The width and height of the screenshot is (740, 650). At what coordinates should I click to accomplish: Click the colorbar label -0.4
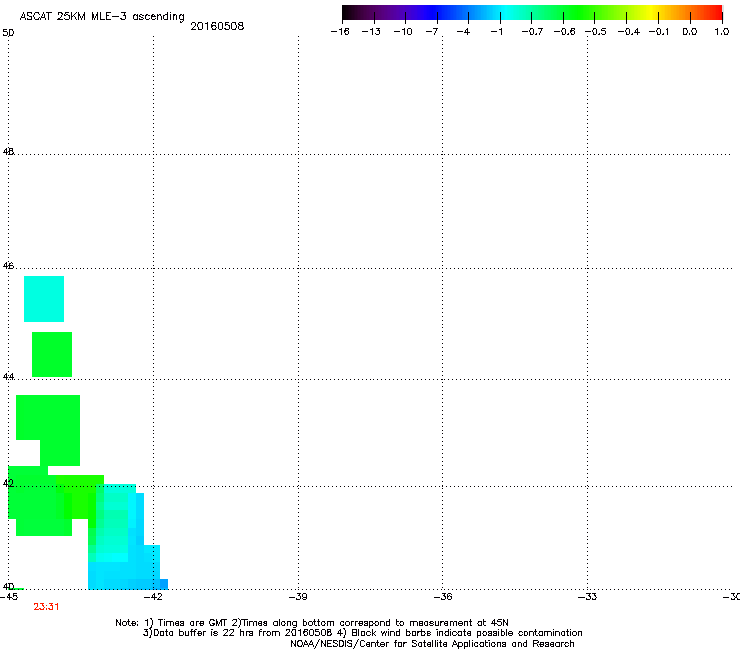click(x=629, y=32)
